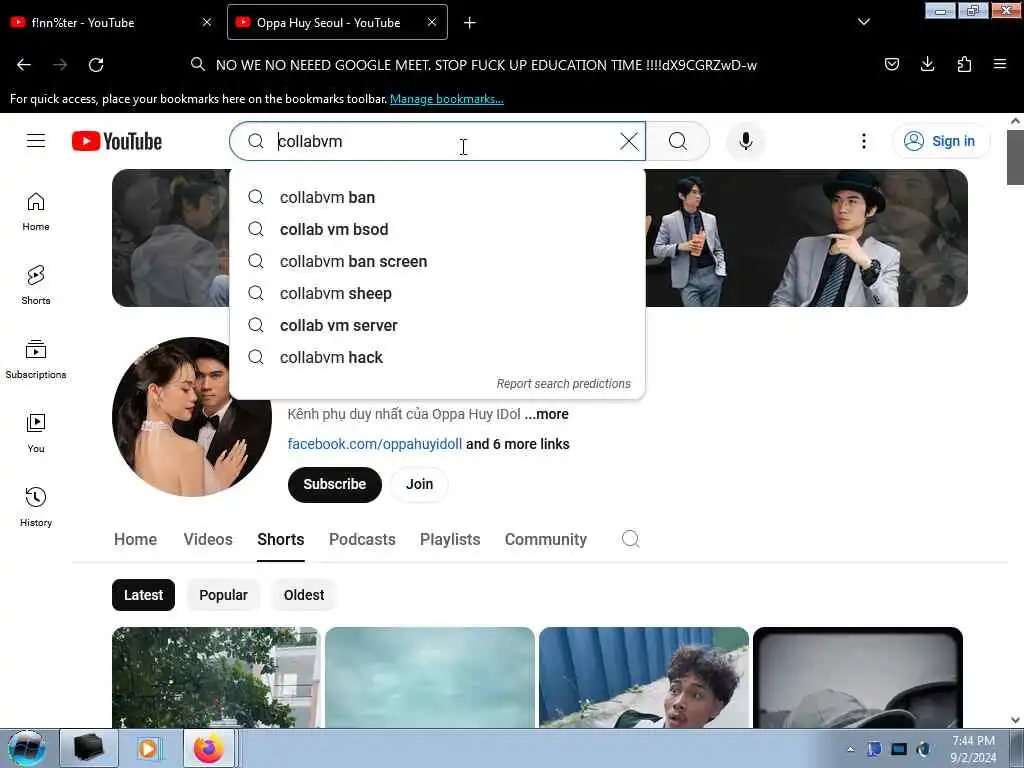The width and height of the screenshot is (1024, 768).
Task: Click inside the collabvm search field
Action: tap(438, 141)
